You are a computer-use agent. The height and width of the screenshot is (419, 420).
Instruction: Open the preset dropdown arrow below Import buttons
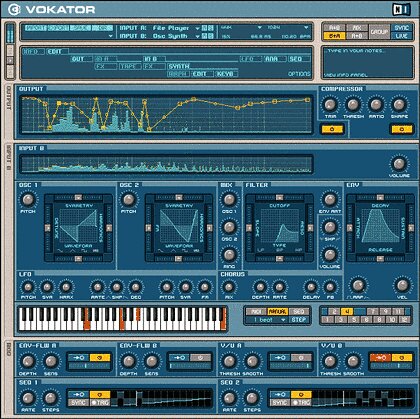click(111, 36)
